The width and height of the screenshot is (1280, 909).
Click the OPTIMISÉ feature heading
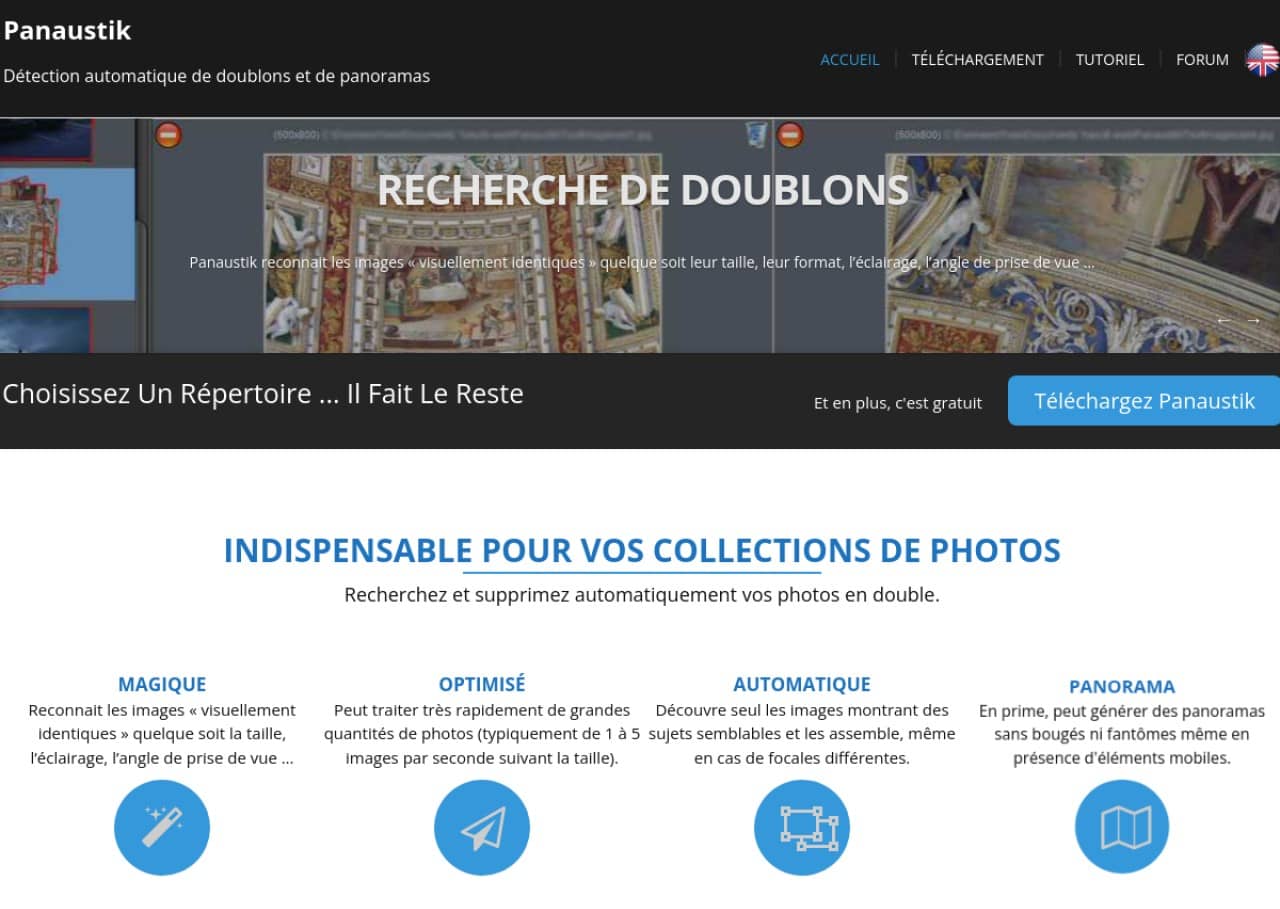click(x=482, y=684)
